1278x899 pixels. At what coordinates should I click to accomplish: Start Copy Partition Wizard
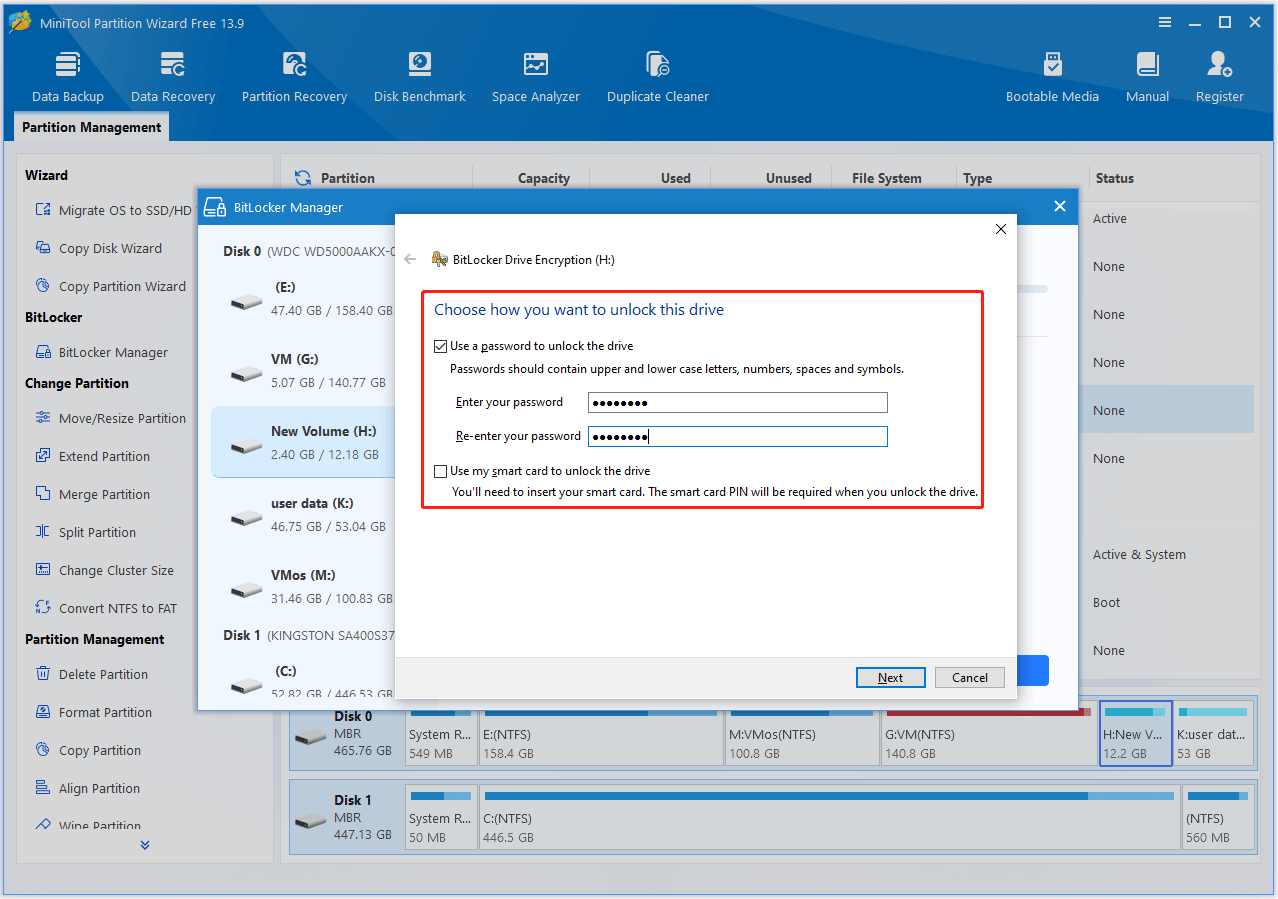[x=110, y=286]
